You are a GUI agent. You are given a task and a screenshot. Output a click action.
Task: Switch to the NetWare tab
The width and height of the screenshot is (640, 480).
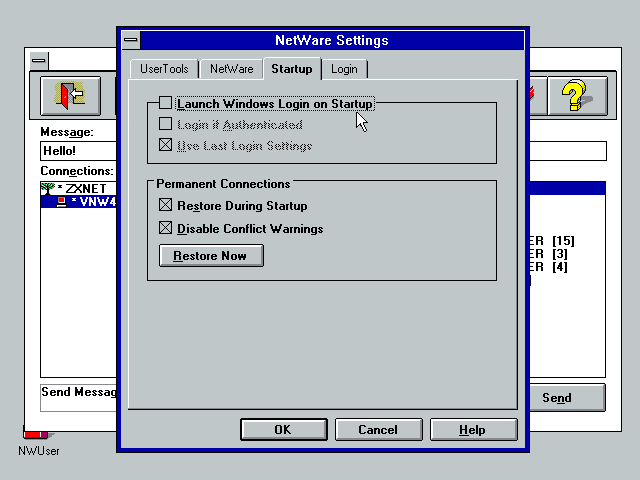coord(231,69)
